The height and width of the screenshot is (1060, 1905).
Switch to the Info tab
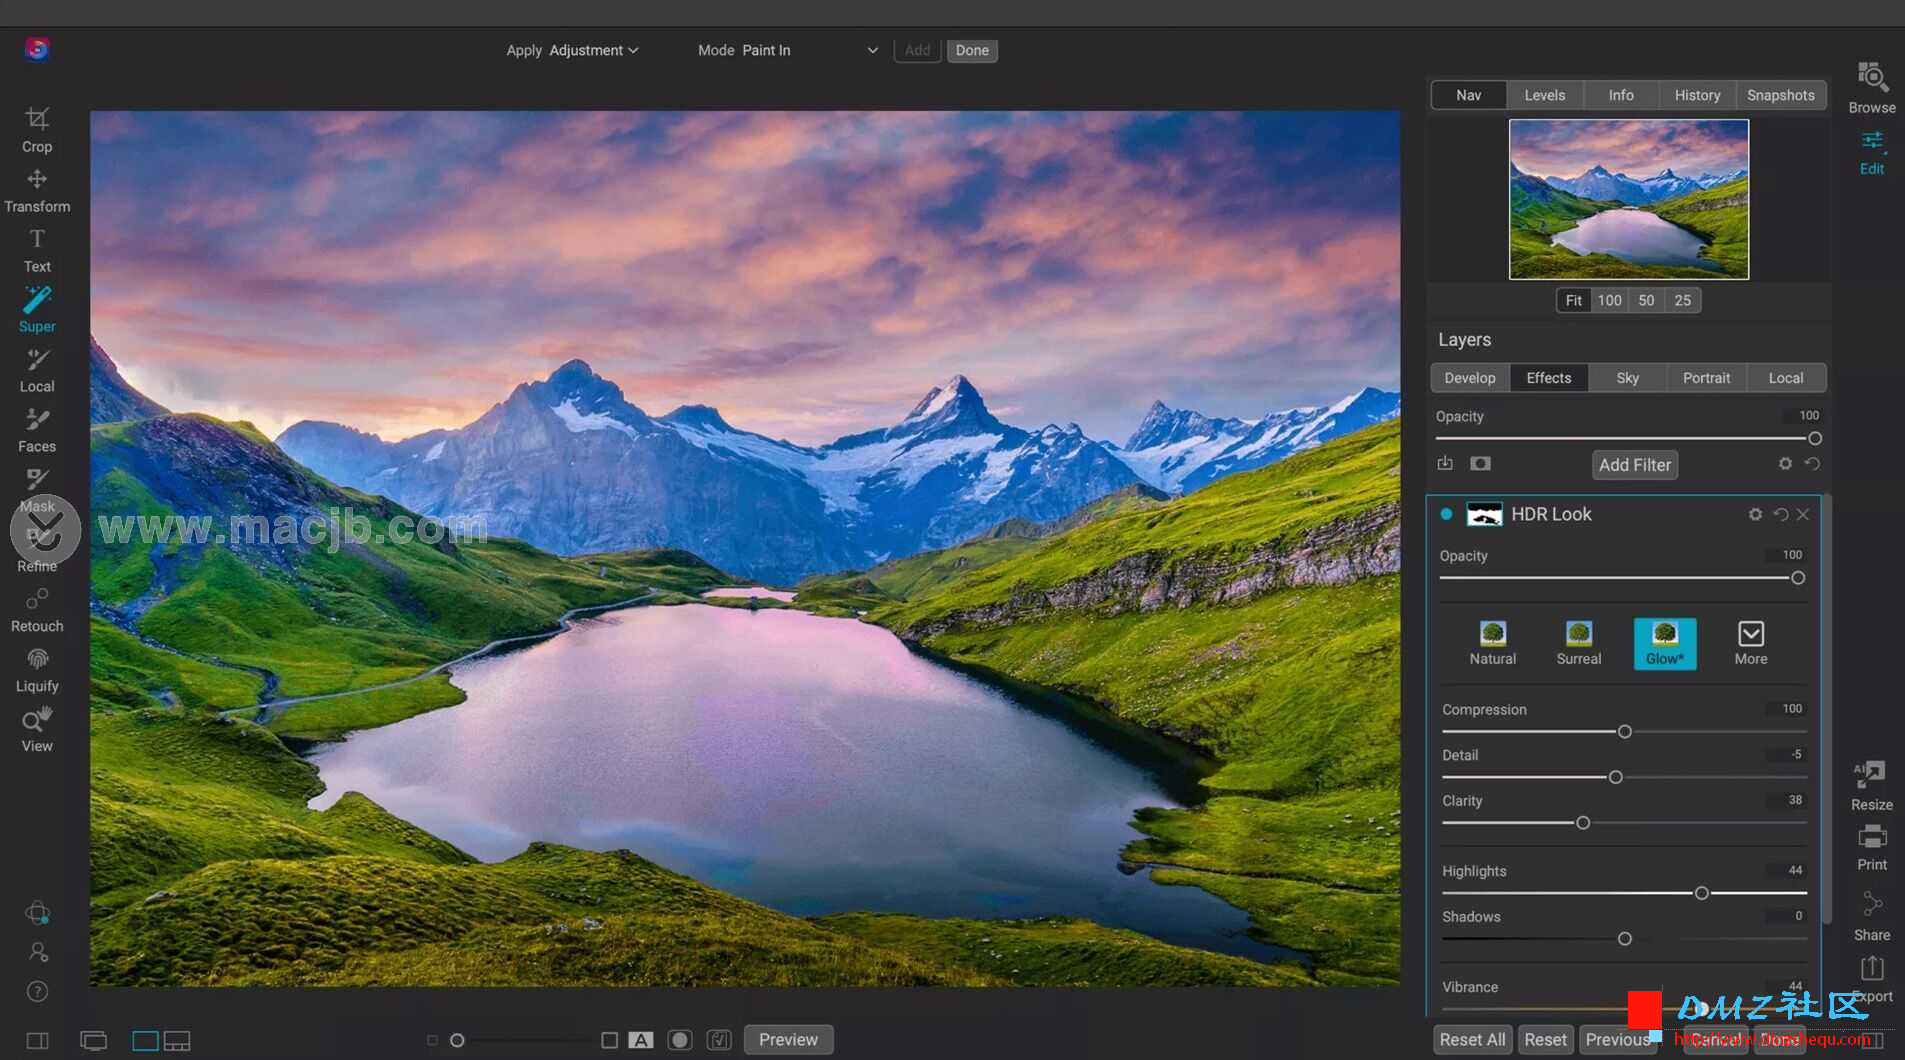(1621, 95)
